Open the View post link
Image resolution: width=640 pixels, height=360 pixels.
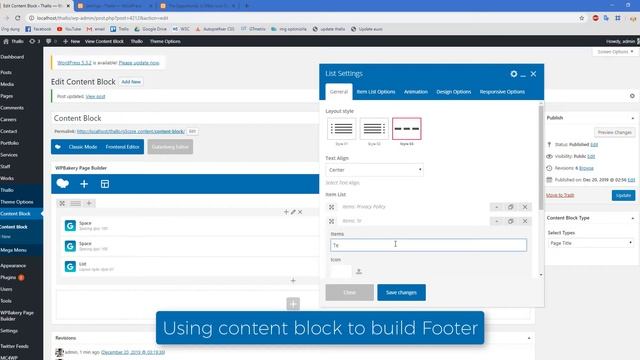pyautogui.click(x=96, y=97)
